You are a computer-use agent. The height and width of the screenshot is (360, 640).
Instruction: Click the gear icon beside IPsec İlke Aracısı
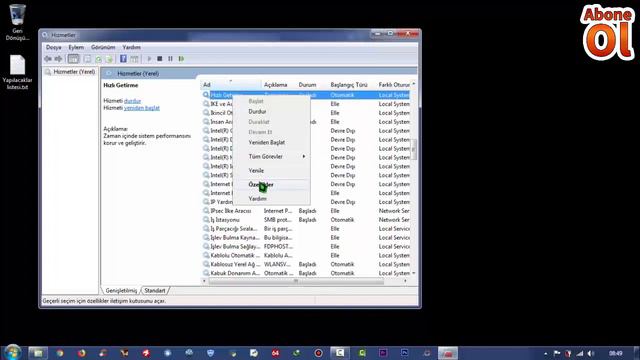tap(206, 211)
